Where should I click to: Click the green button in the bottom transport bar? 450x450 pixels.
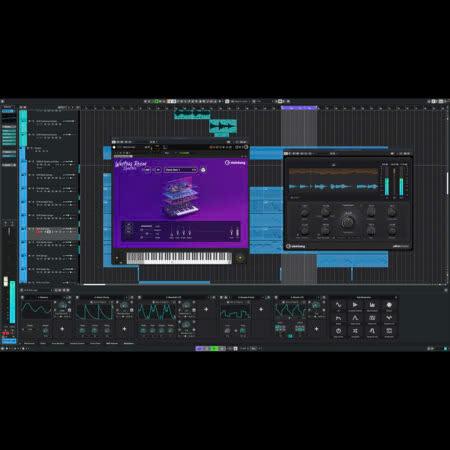coord(215,348)
